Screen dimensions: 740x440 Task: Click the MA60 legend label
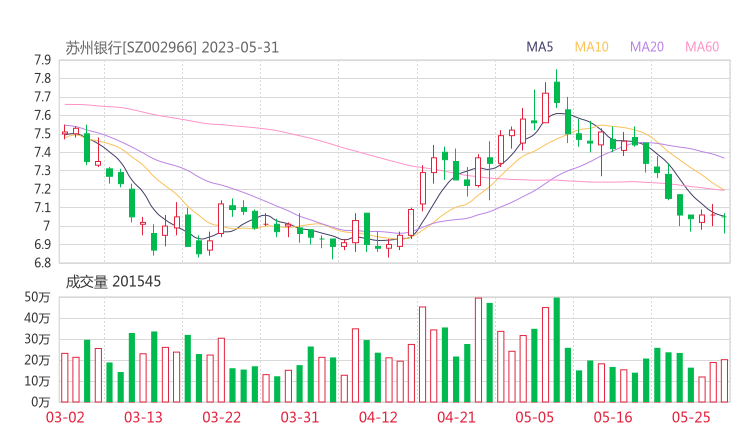(702, 47)
